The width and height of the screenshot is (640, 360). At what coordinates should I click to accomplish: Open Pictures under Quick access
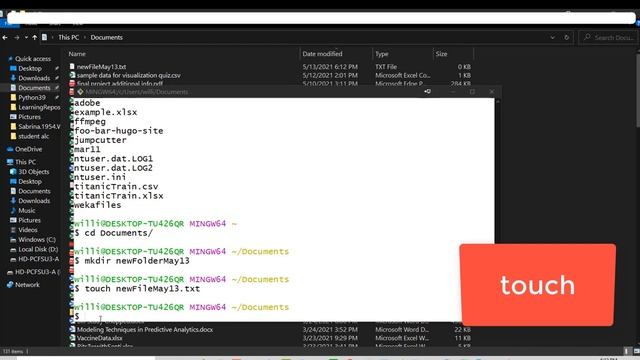[x=29, y=117]
